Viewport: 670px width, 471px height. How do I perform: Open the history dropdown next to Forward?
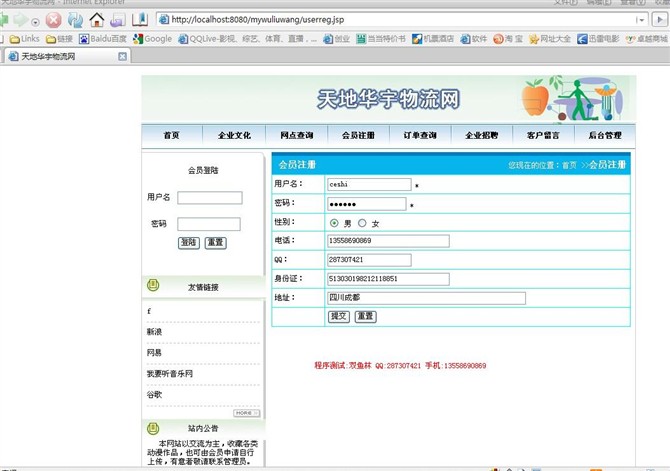click(35, 21)
